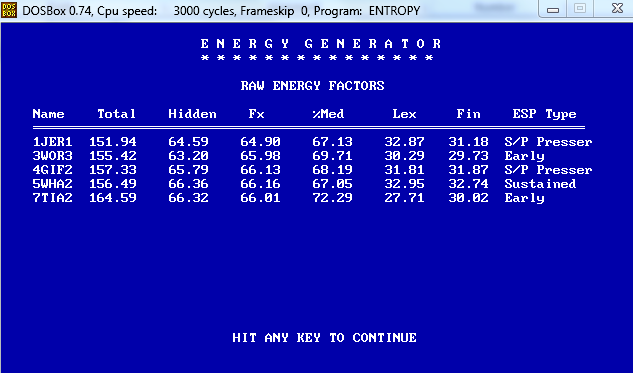
Task: Click Fin value 31.87
Action: click(468, 170)
